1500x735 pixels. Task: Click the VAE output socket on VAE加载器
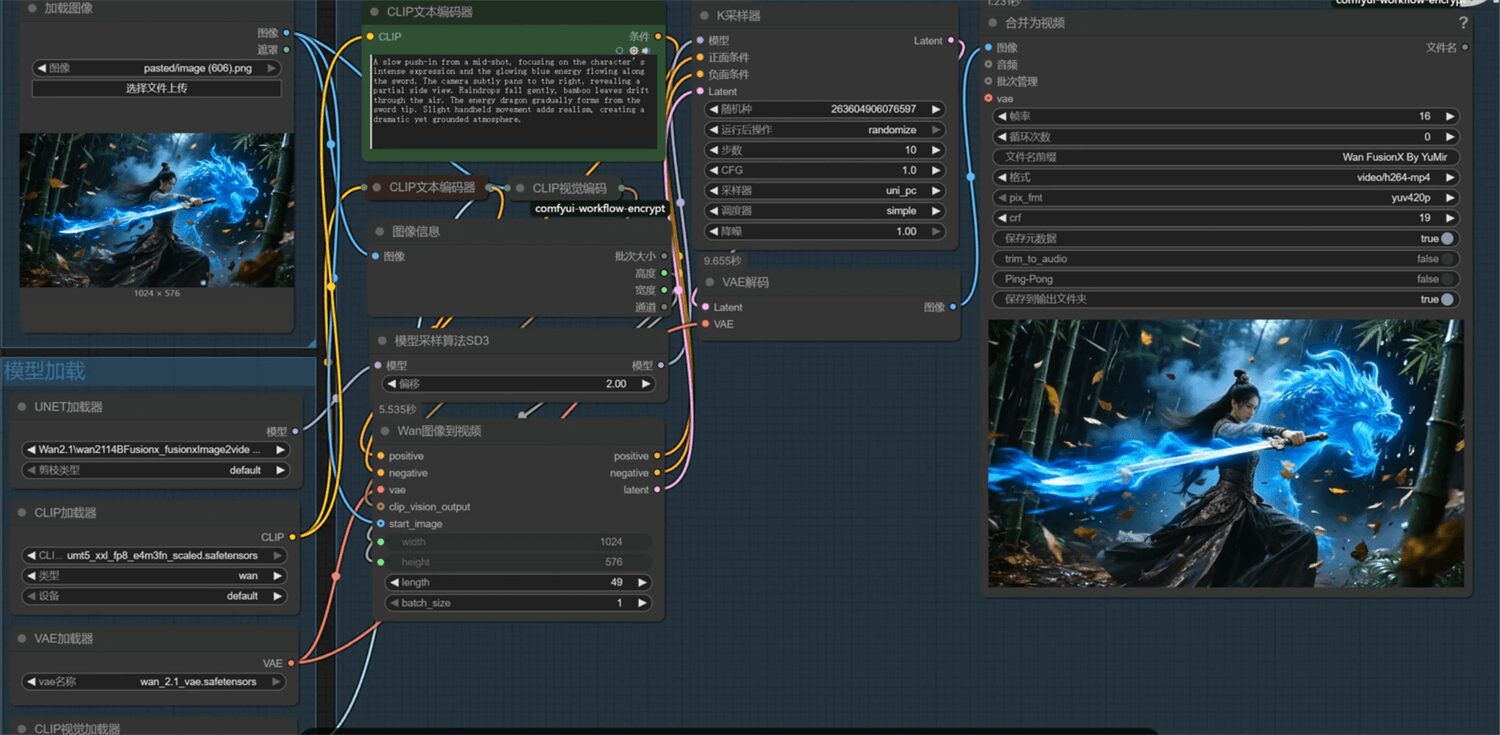point(291,663)
